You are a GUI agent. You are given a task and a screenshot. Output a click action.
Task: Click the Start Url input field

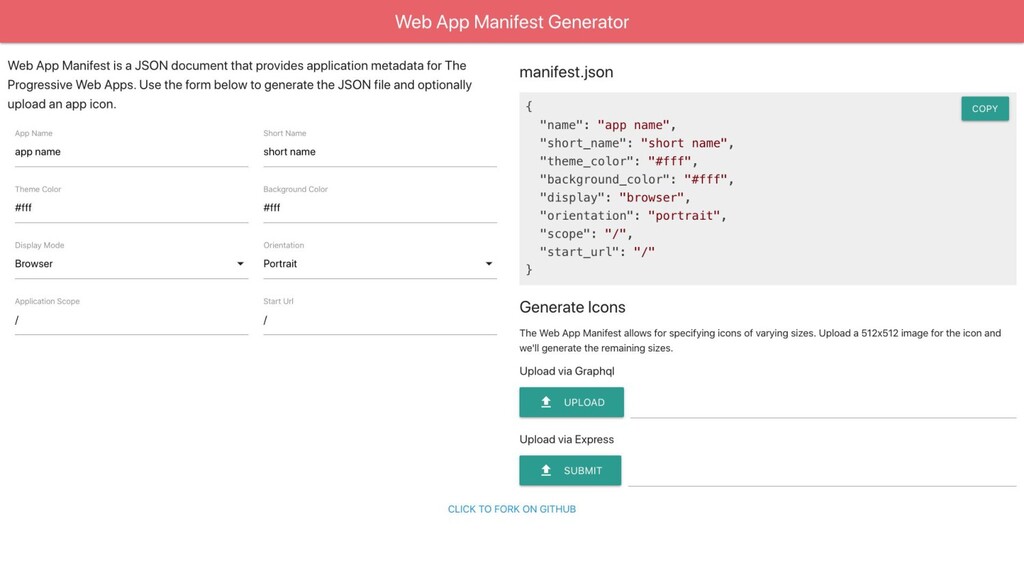tap(379, 320)
